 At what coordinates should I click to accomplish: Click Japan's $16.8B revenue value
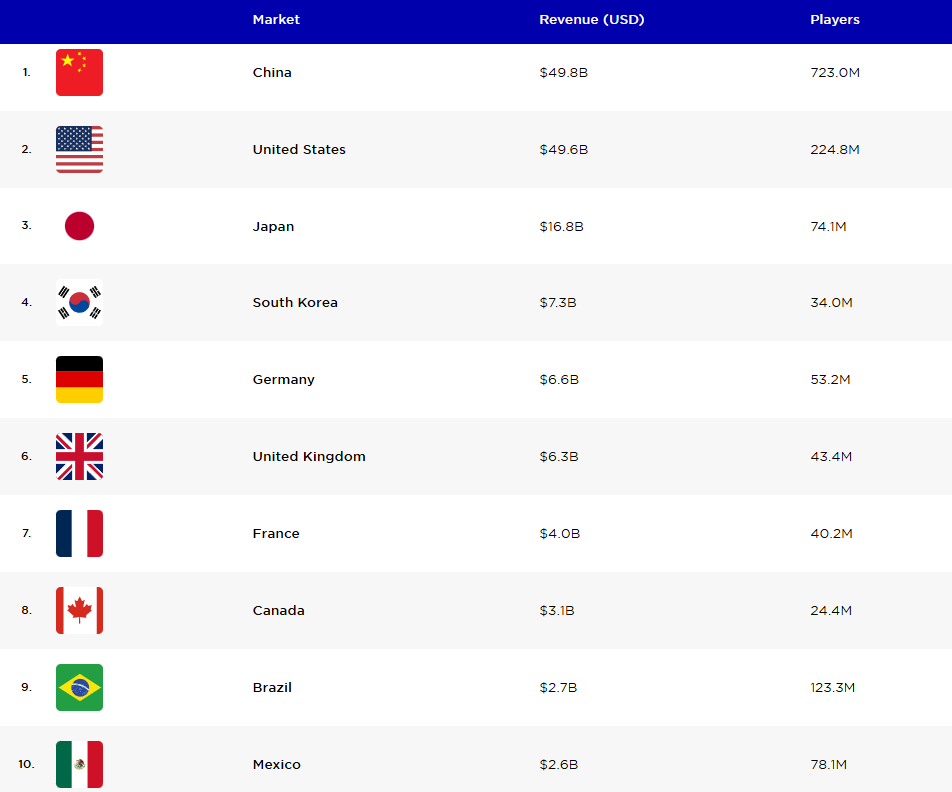(562, 227)
